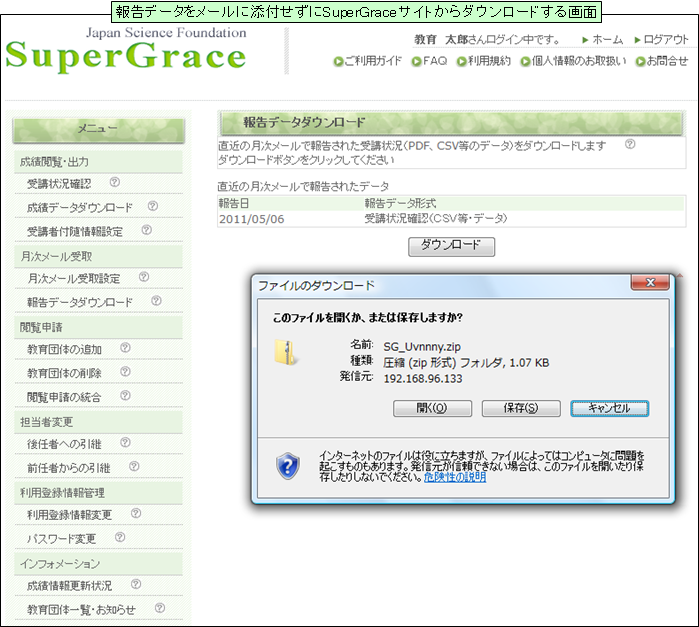Close the ファイルのダウンロード dialog

pyautogui.click(x=650, y=282)
